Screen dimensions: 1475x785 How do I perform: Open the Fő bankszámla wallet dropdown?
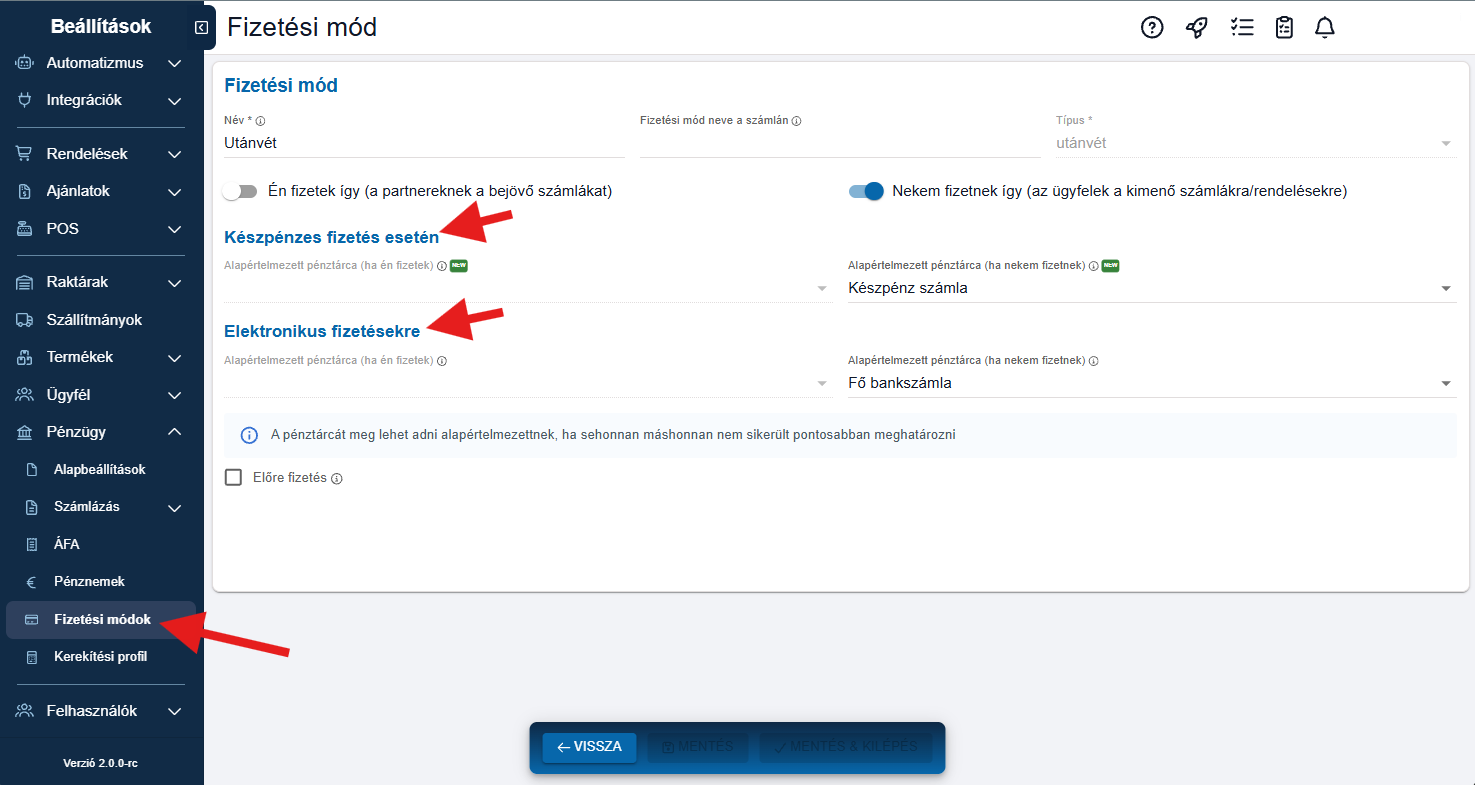[x=1150, y=383]
